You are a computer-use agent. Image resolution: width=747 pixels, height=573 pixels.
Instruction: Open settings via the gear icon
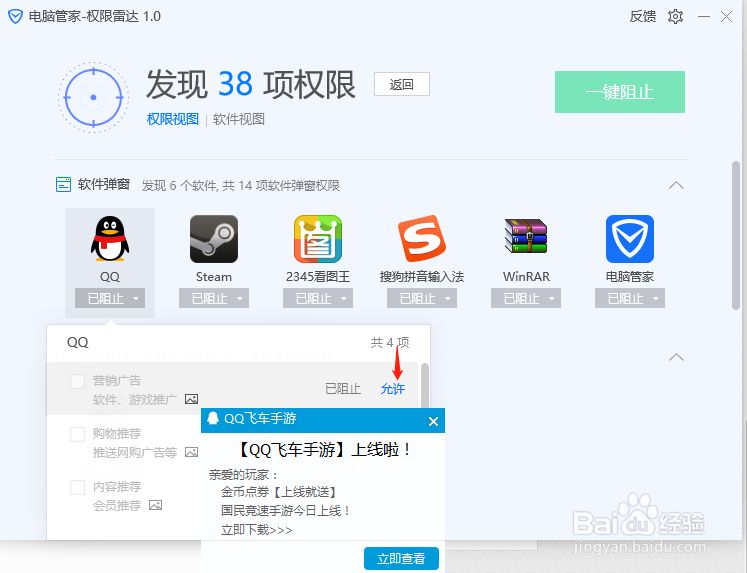point(675,17)
